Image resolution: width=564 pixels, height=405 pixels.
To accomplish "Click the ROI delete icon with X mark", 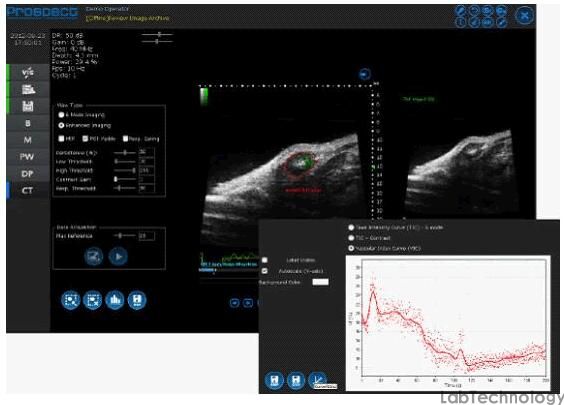I will tap(92, 300).
